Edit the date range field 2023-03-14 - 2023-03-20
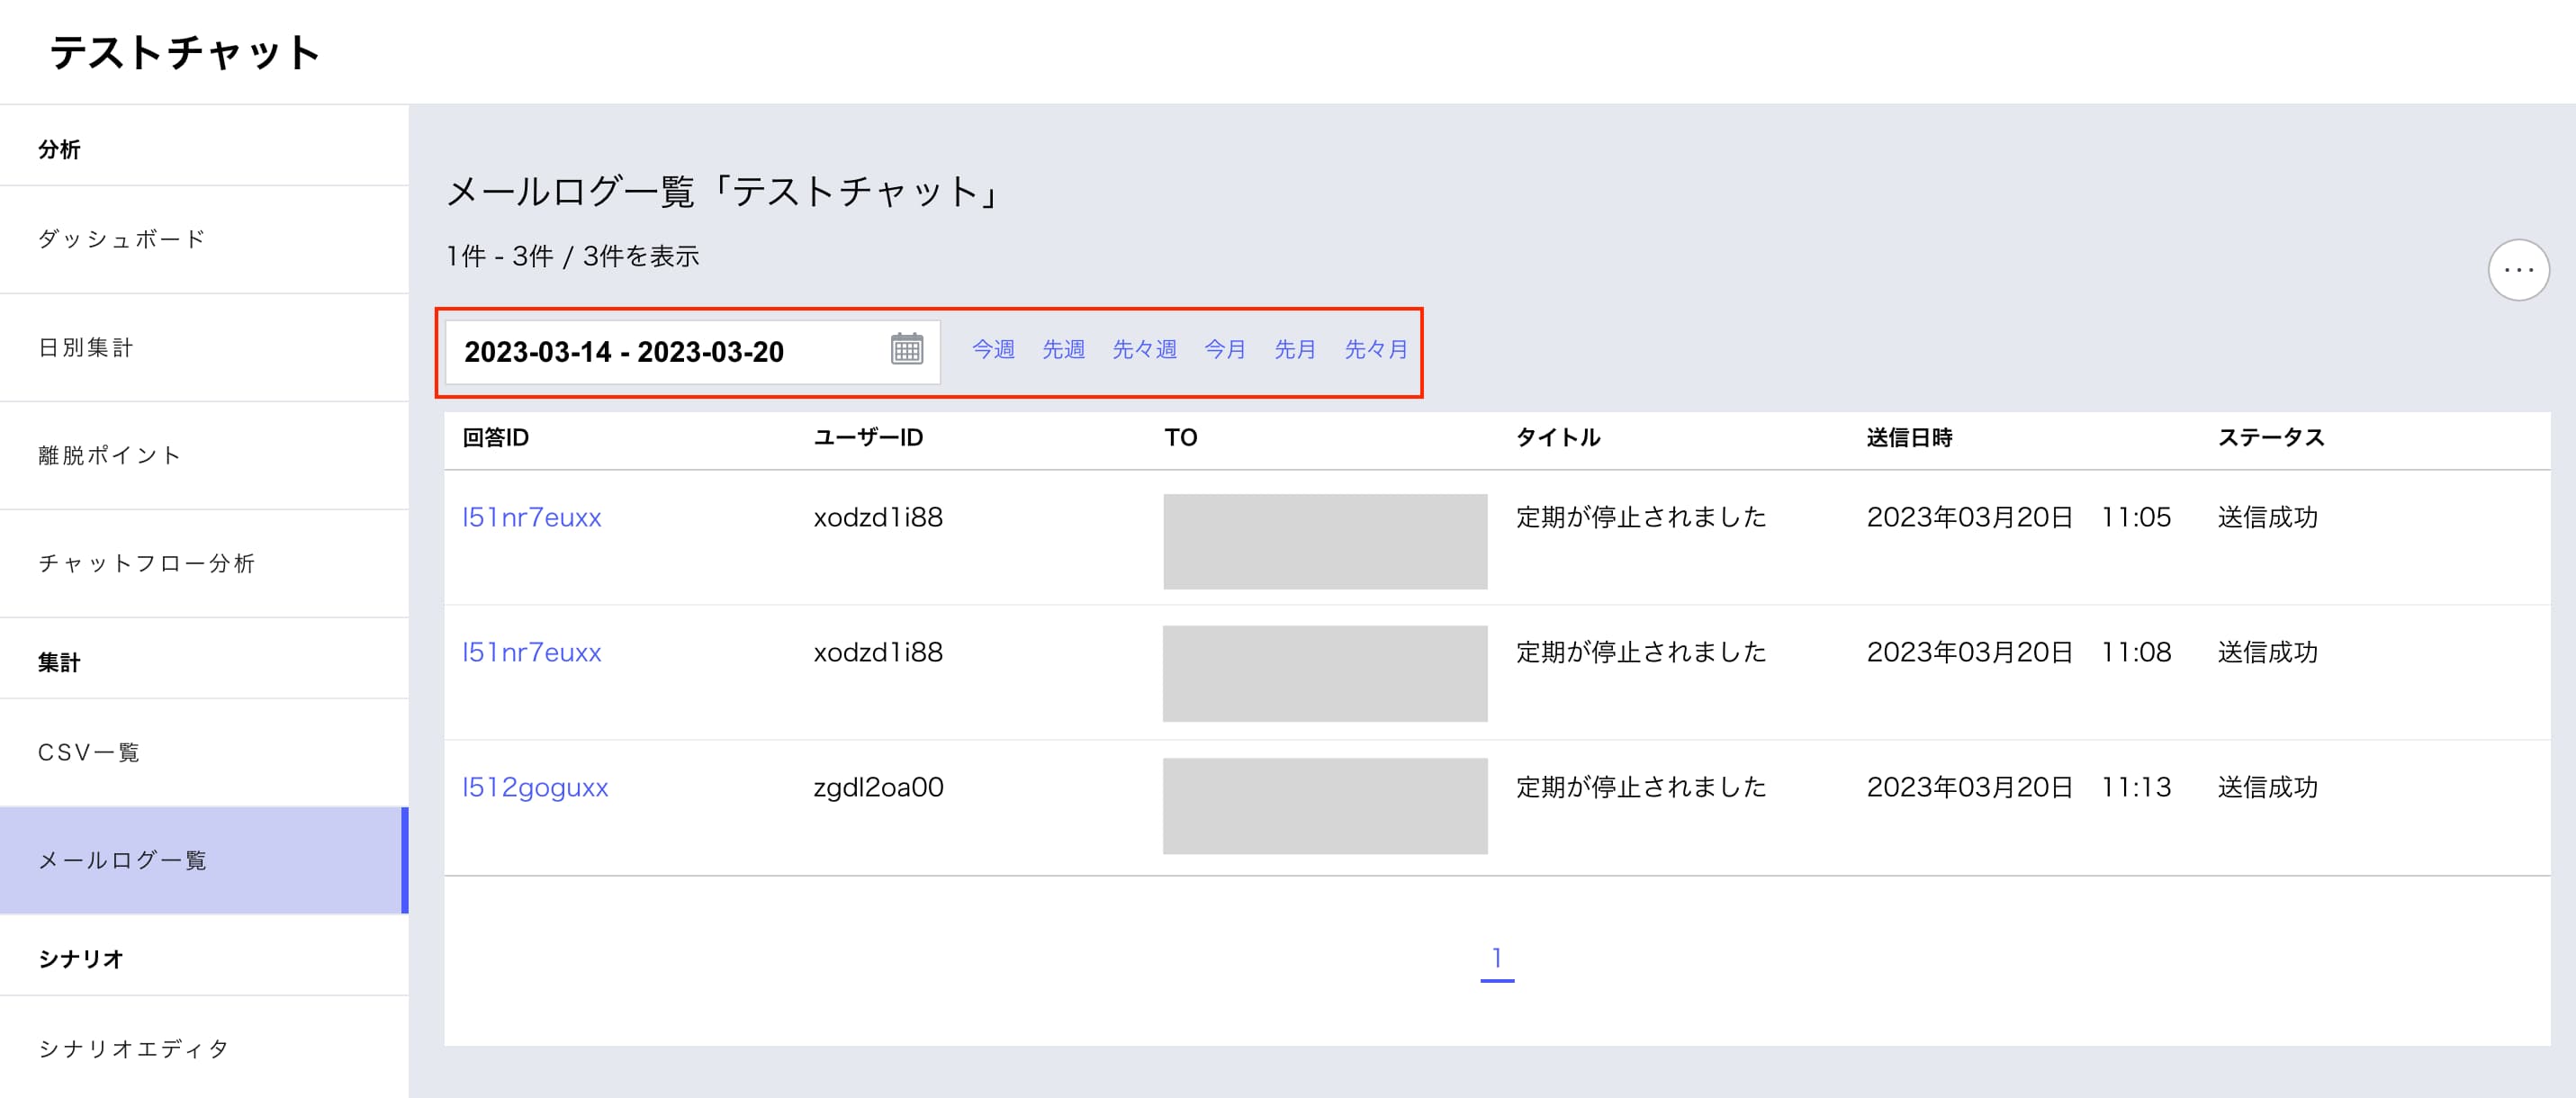2576x1098 pixels. (692, 352)
